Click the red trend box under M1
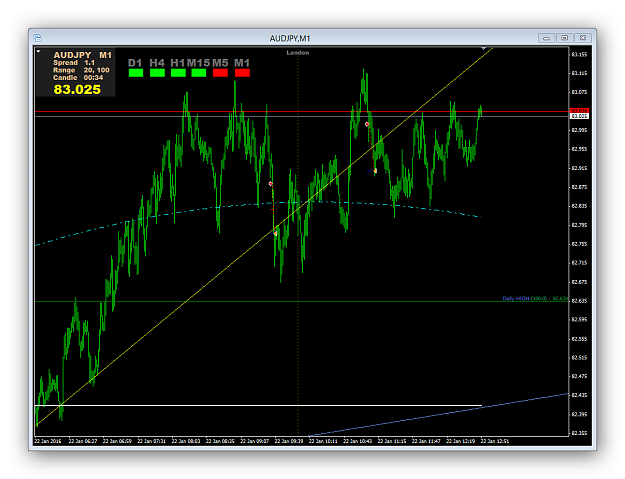 pos(242,73)
